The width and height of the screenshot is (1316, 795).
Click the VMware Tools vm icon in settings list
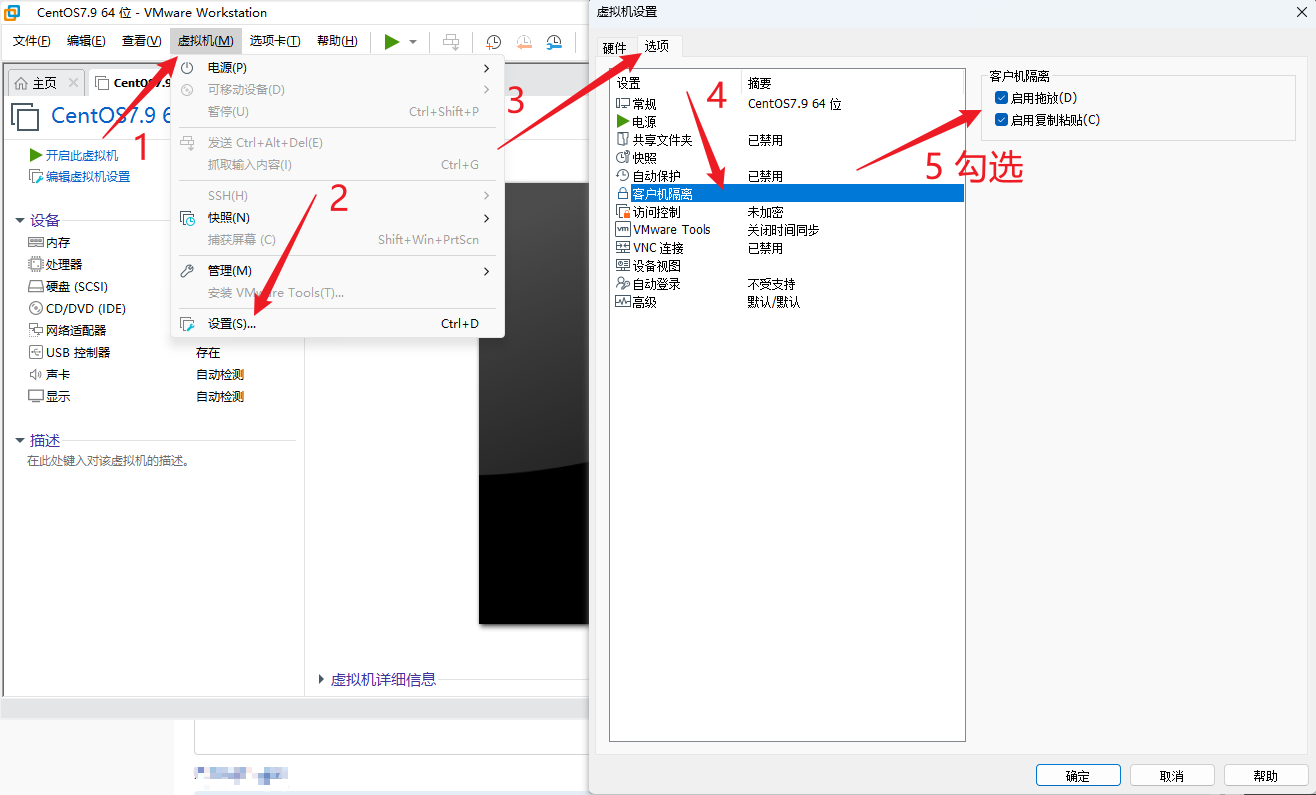623,230
